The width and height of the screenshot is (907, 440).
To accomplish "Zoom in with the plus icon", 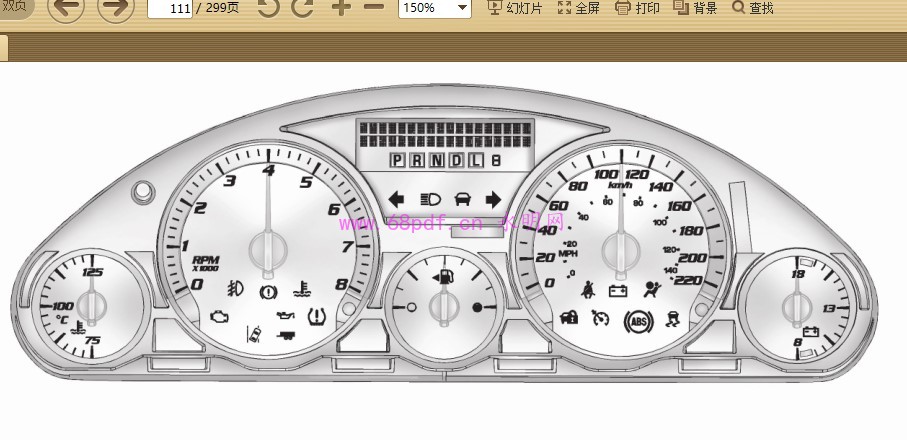I will pyautogui.click(x=341, y=8).
